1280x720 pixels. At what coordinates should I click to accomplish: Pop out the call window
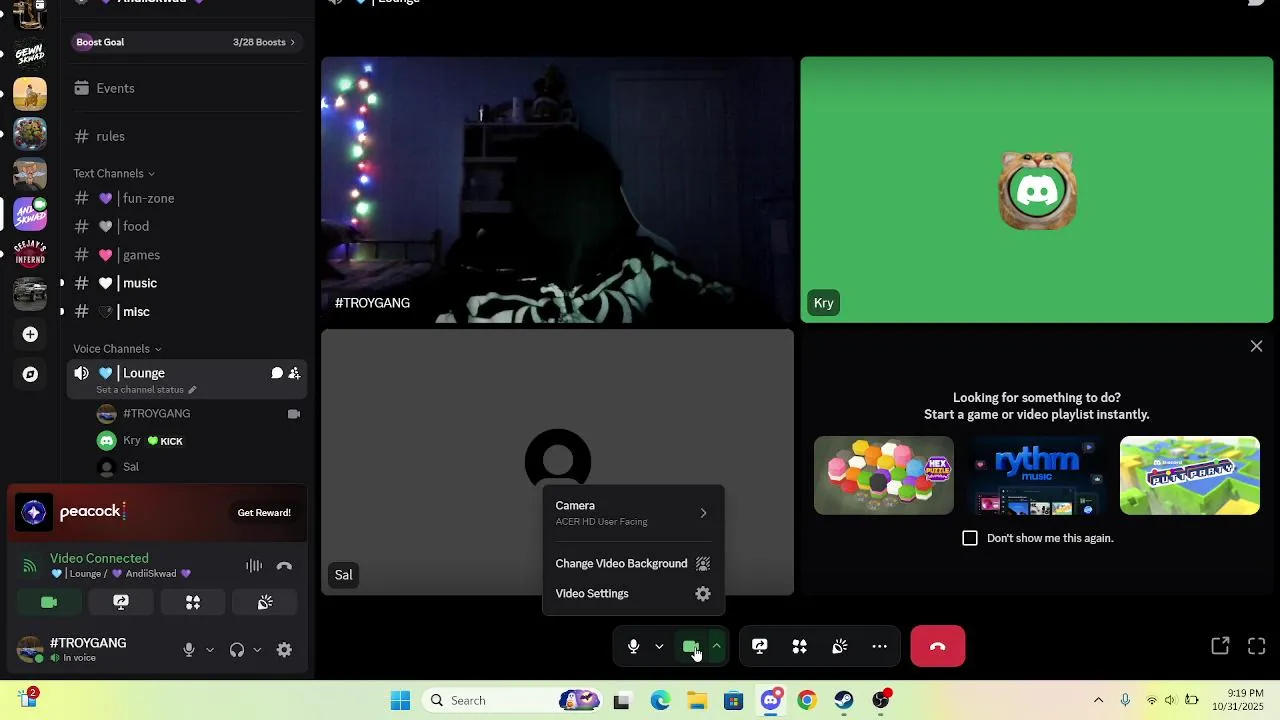[x=1220, y=646]
